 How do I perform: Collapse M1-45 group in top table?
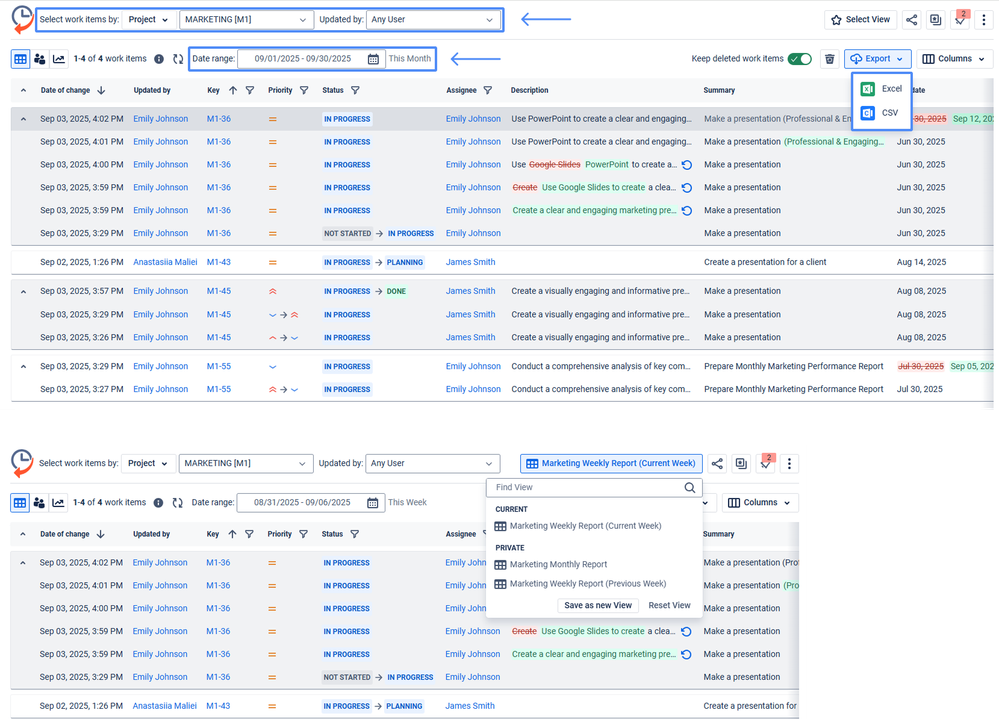tap(24, 291)
